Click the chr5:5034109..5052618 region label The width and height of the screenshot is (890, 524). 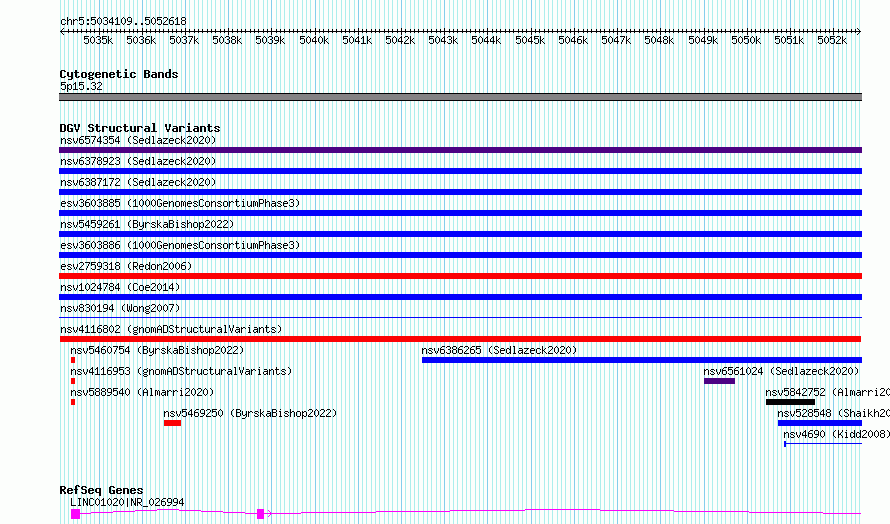[x=123, y=21]
